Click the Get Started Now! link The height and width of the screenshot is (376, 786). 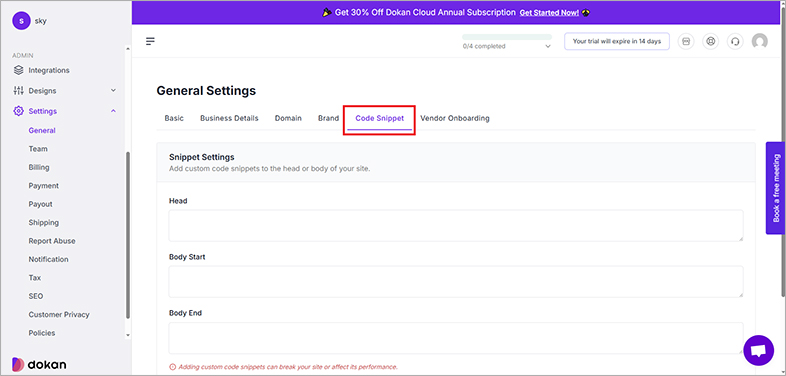click(x=549, y=13)
